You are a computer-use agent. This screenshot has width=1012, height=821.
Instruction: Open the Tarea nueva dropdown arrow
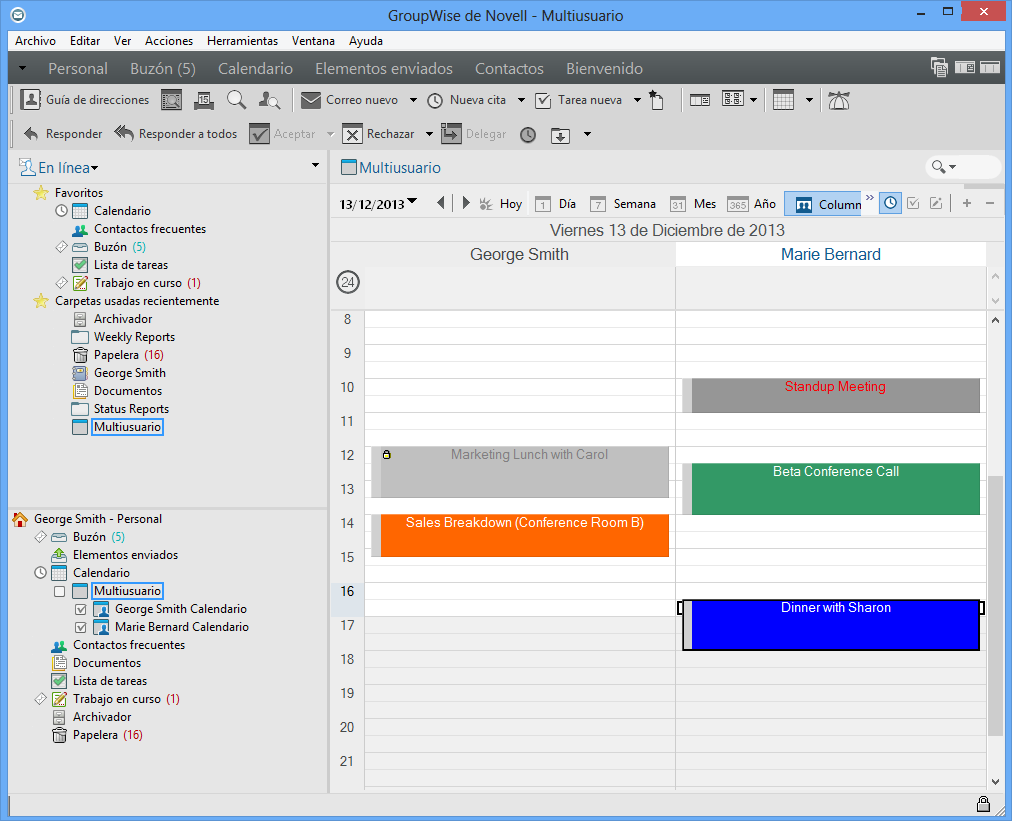(x=637, y=101)
